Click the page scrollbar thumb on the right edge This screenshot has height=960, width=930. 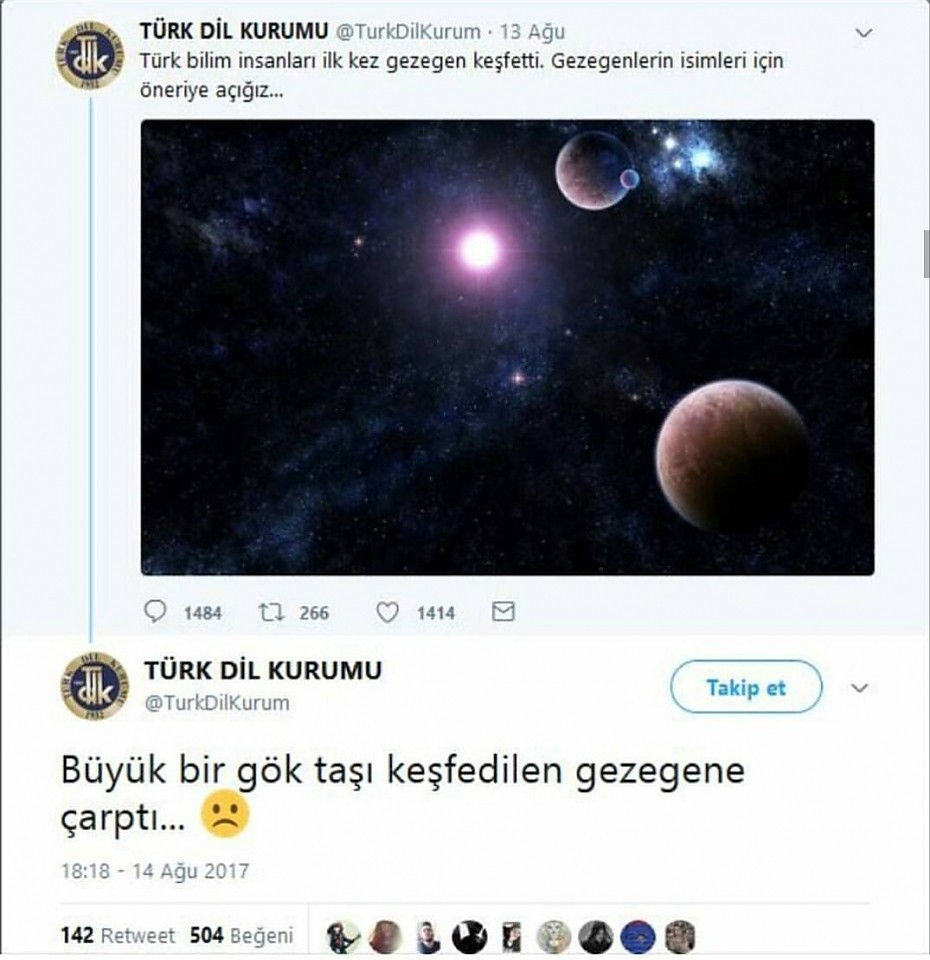pos(927,254)
